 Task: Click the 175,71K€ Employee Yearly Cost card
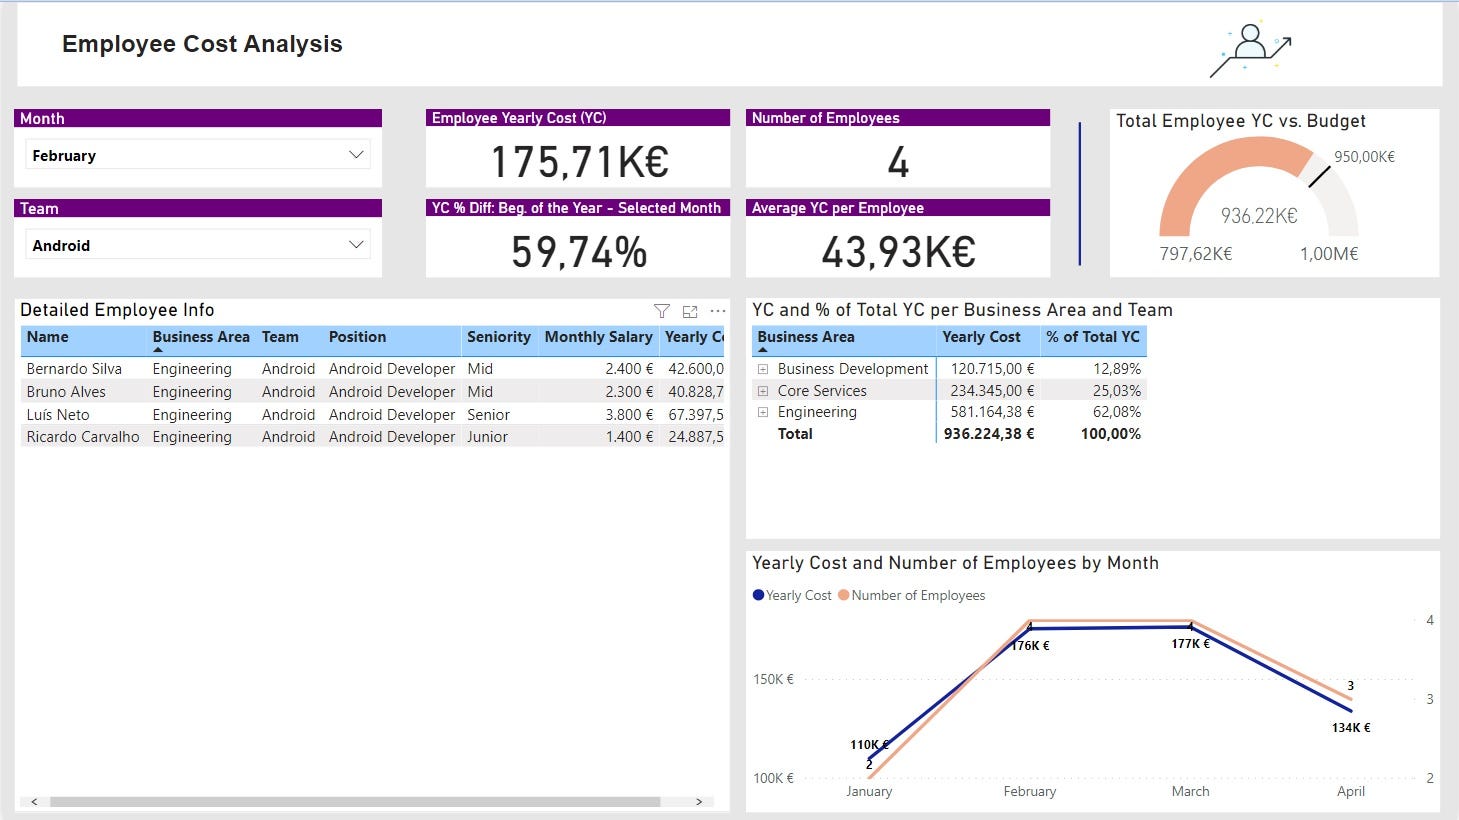579,162
